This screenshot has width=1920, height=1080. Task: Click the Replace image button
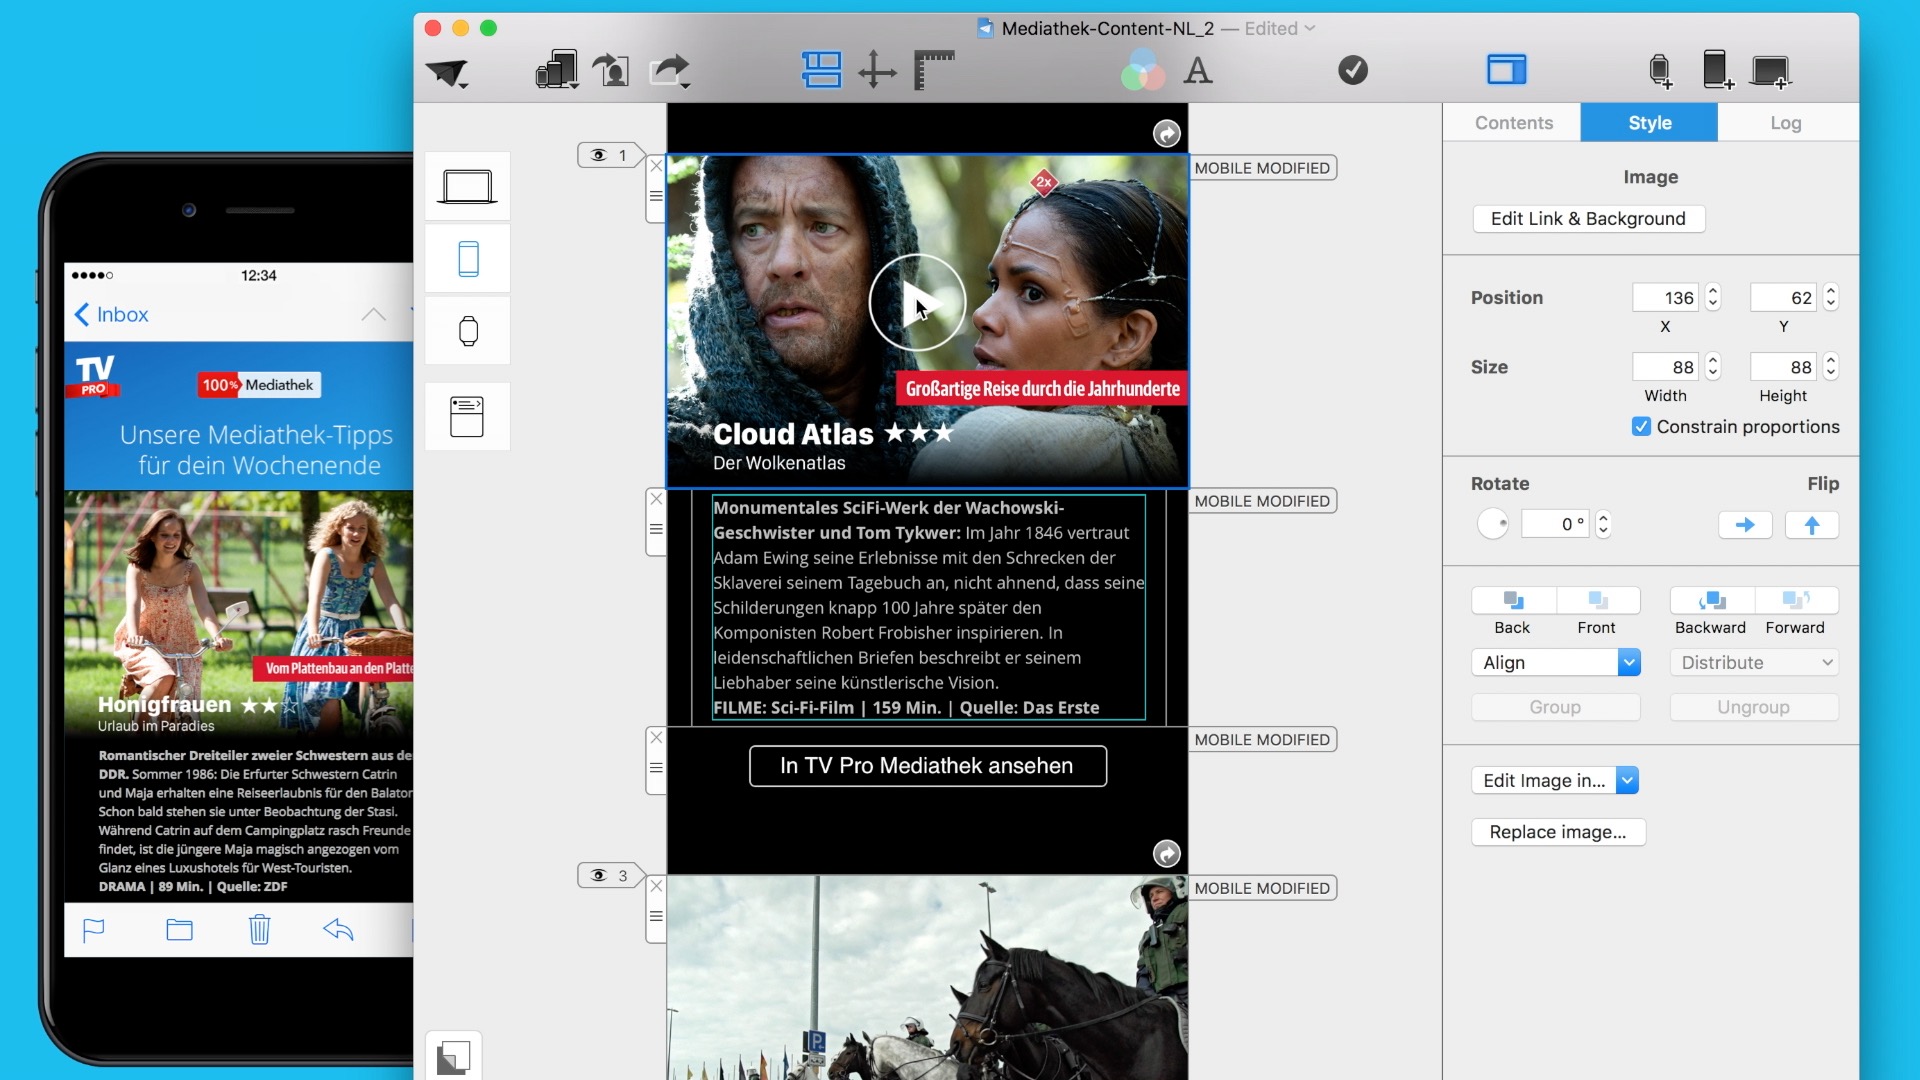pyautogui.click(x=1558, y=831)
